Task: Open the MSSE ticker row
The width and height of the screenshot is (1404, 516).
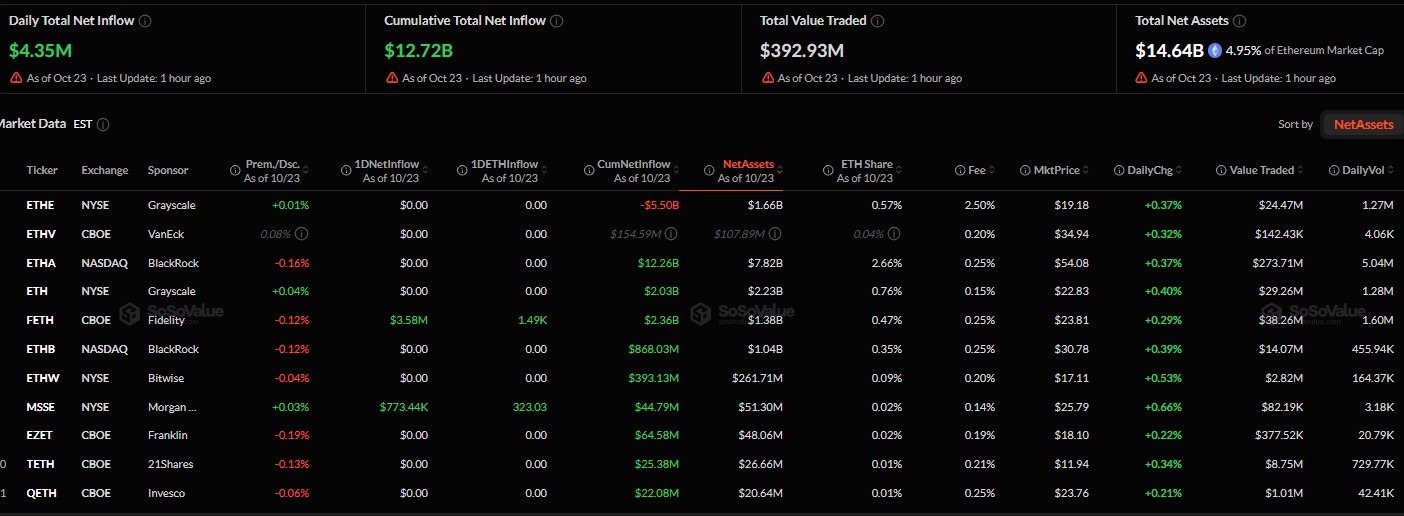Action: tap(42, 407)
